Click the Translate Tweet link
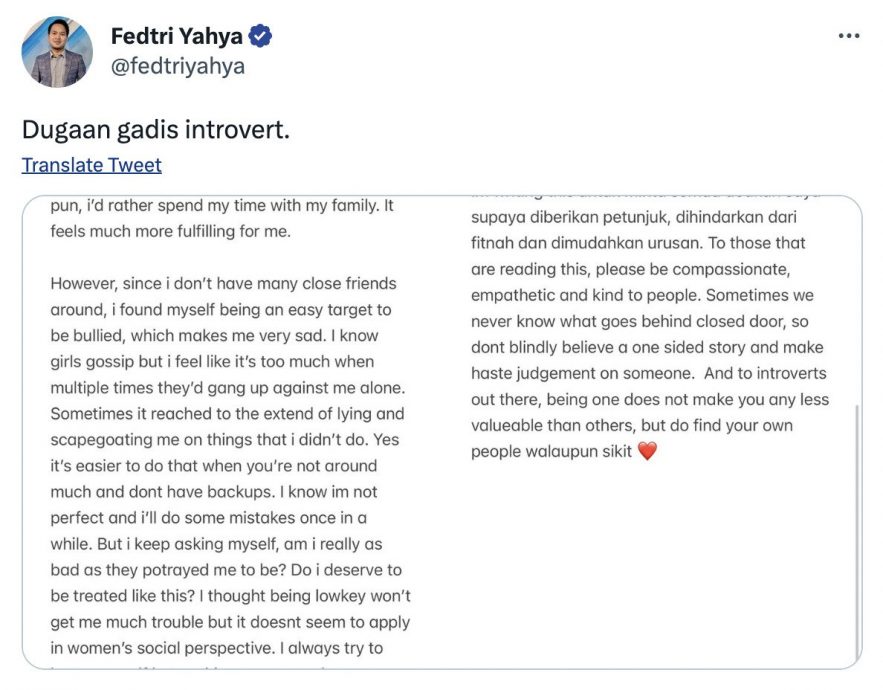 click(x=91, y=165)
